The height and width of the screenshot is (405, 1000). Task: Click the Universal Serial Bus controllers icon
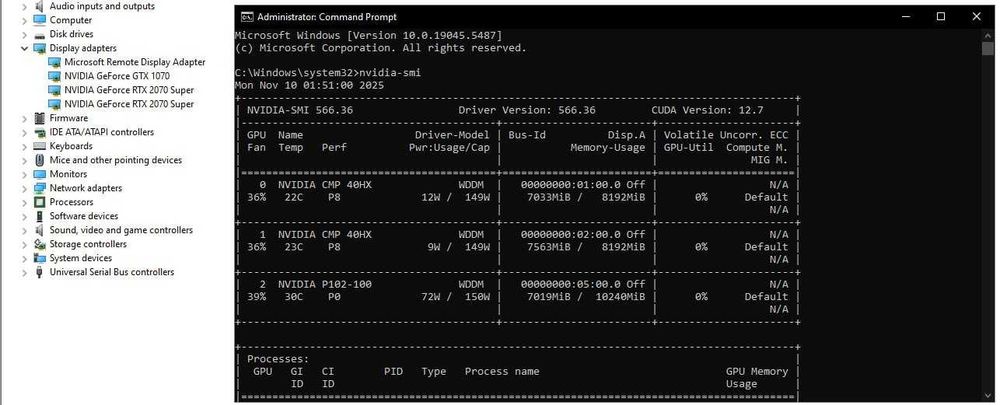coord(40,272)
